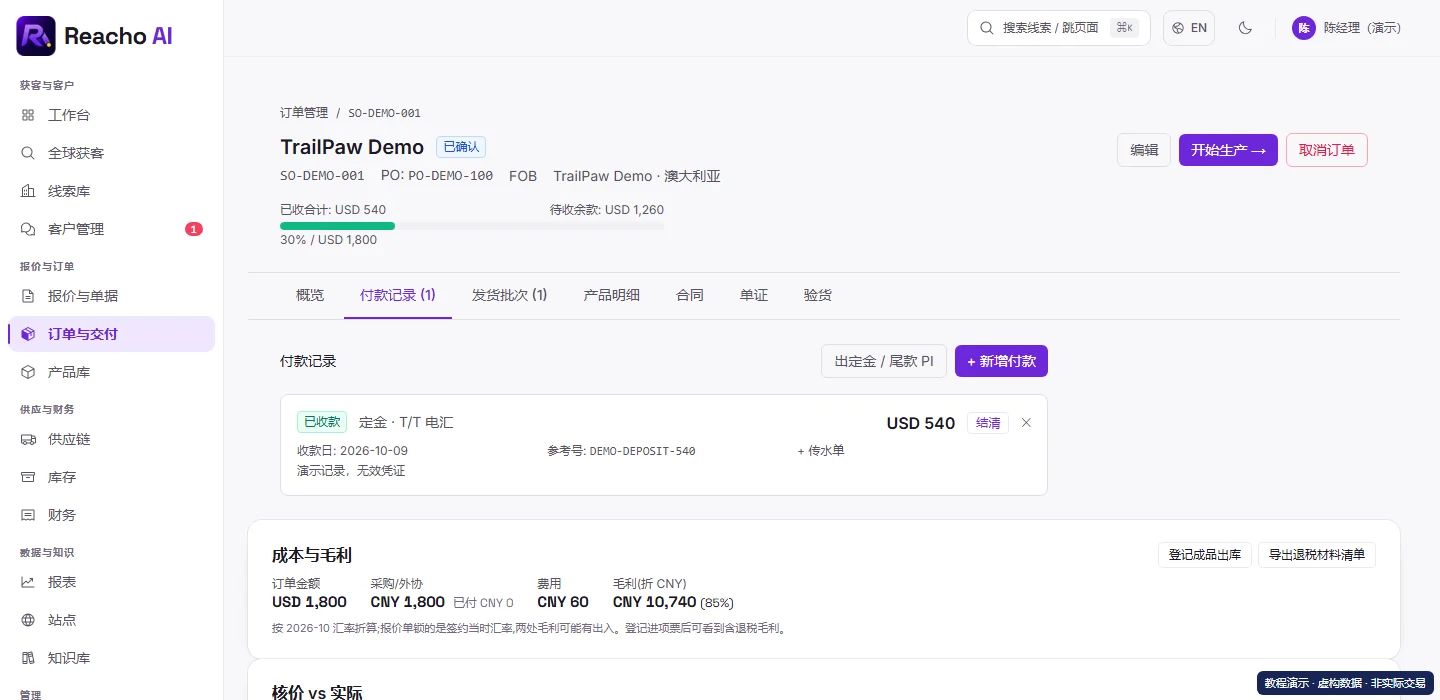Click the 结清 button on deposit record
1440x700 pixels.
pyautogui.click(x=988, y=423)
